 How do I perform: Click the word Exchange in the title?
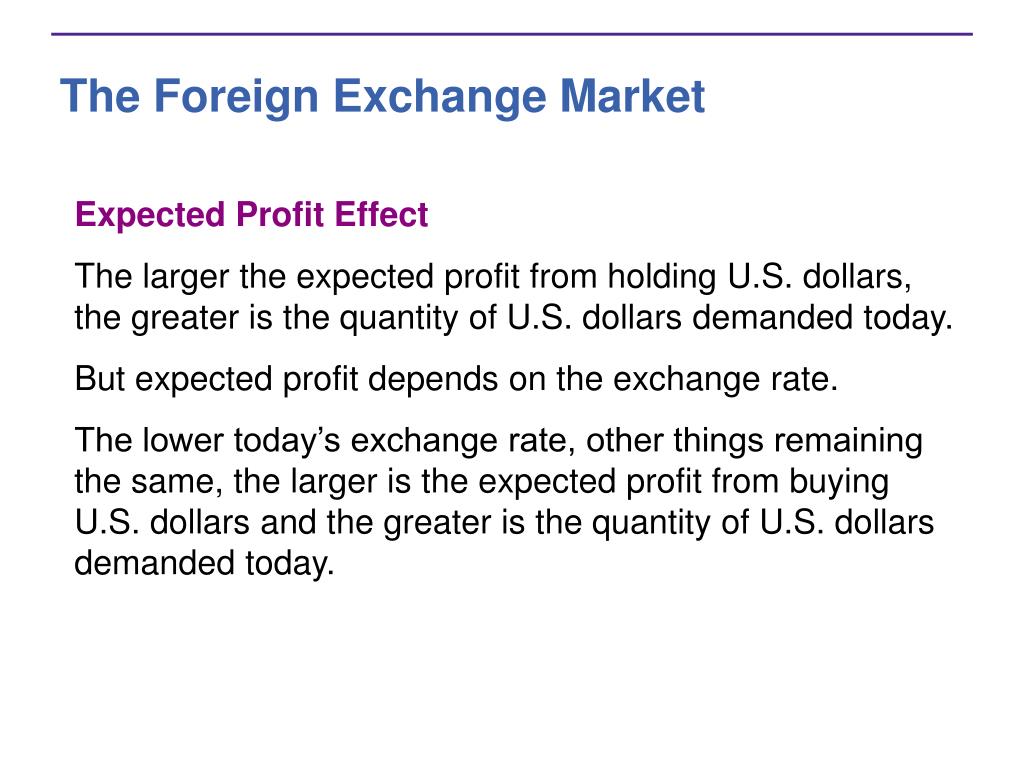click(439, 97)
